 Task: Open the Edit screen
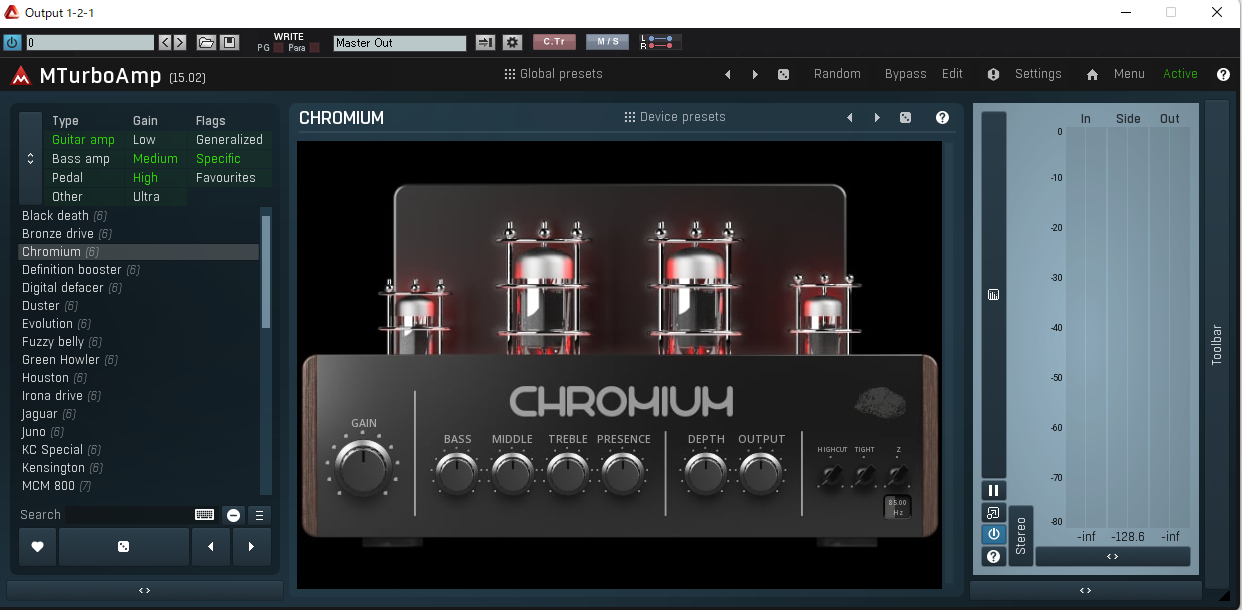953,74
